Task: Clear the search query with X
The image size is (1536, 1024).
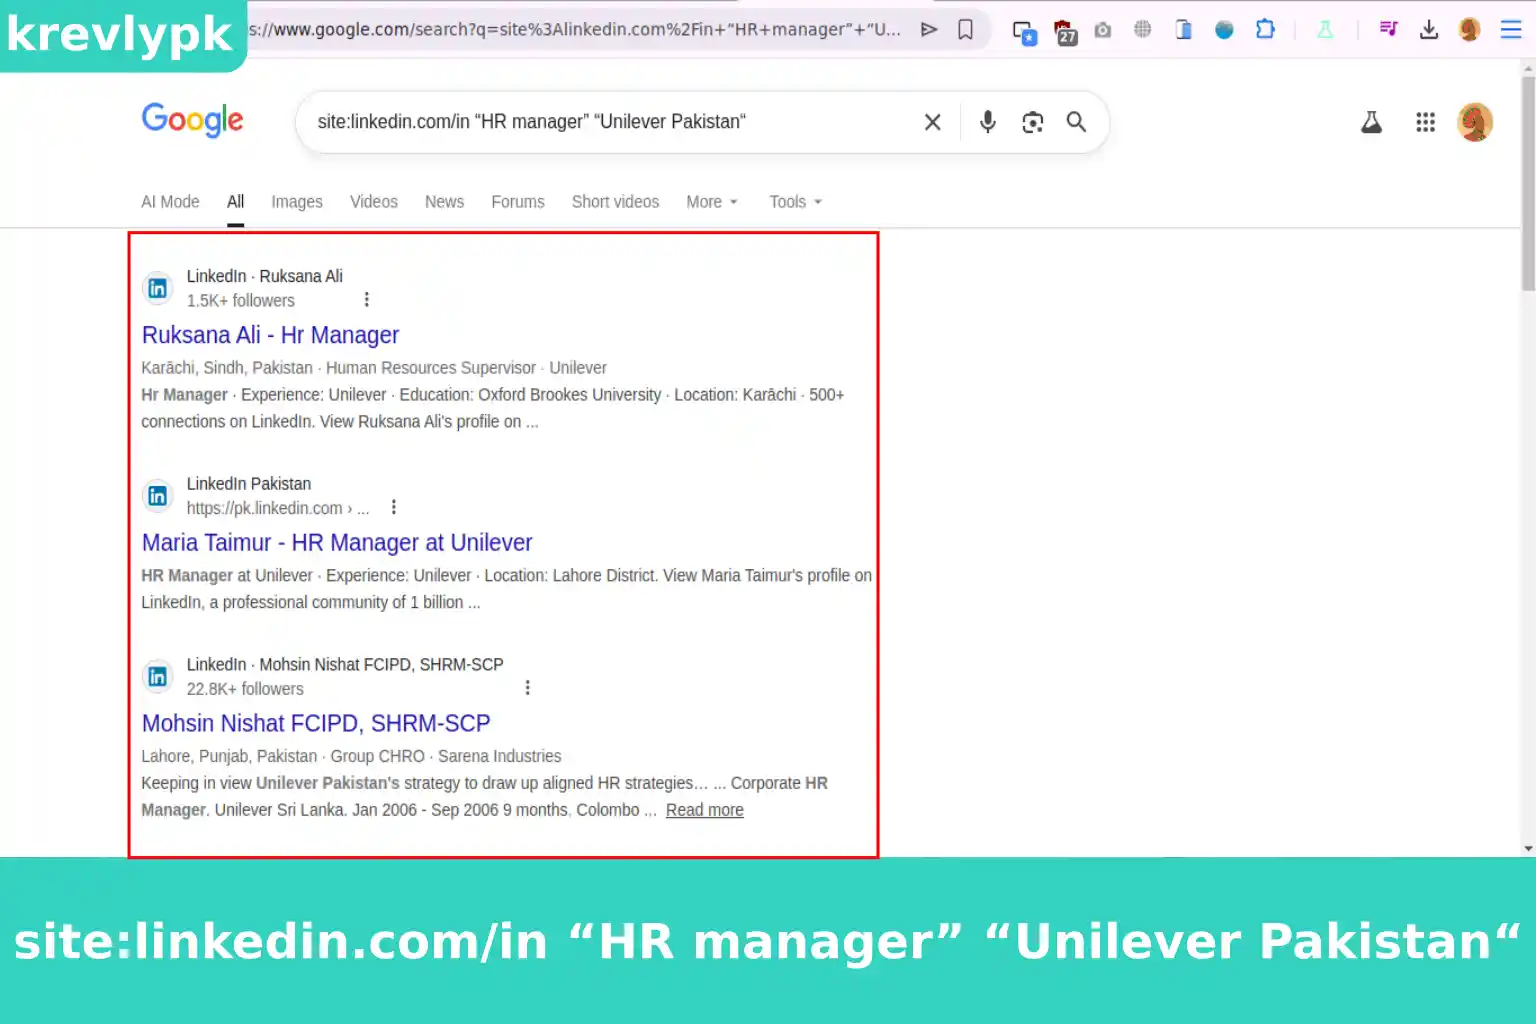Action: click(x=932, y=122)
